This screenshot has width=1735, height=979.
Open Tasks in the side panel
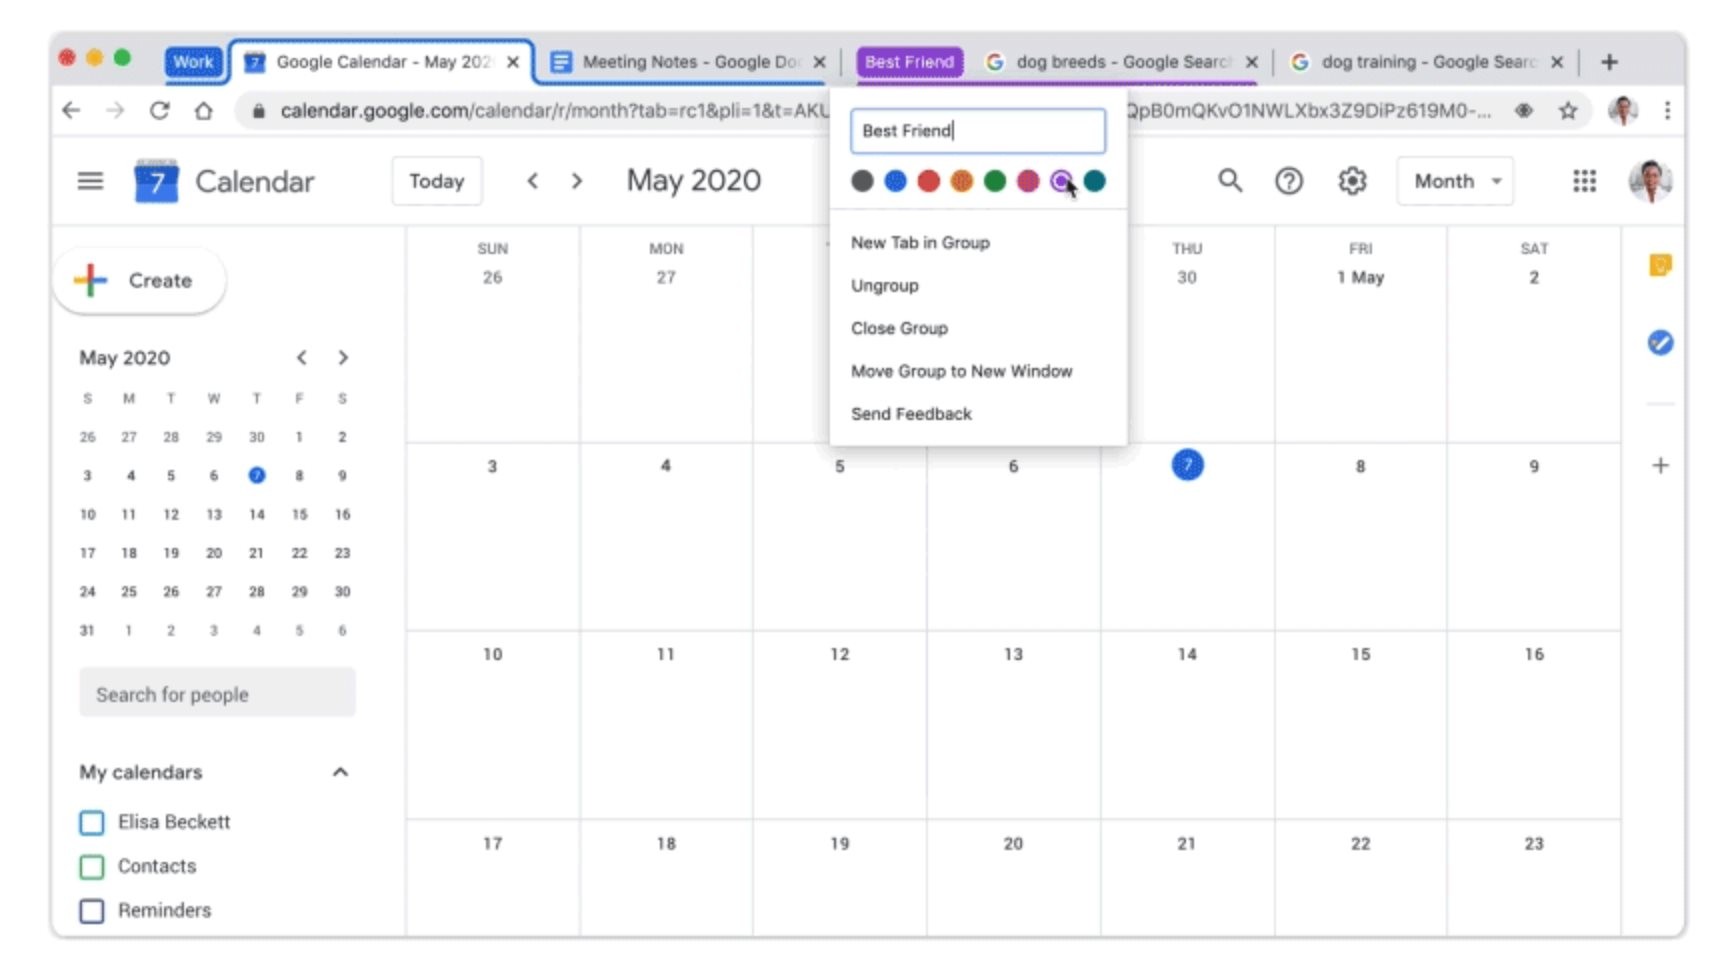[x=1660, y=343]
